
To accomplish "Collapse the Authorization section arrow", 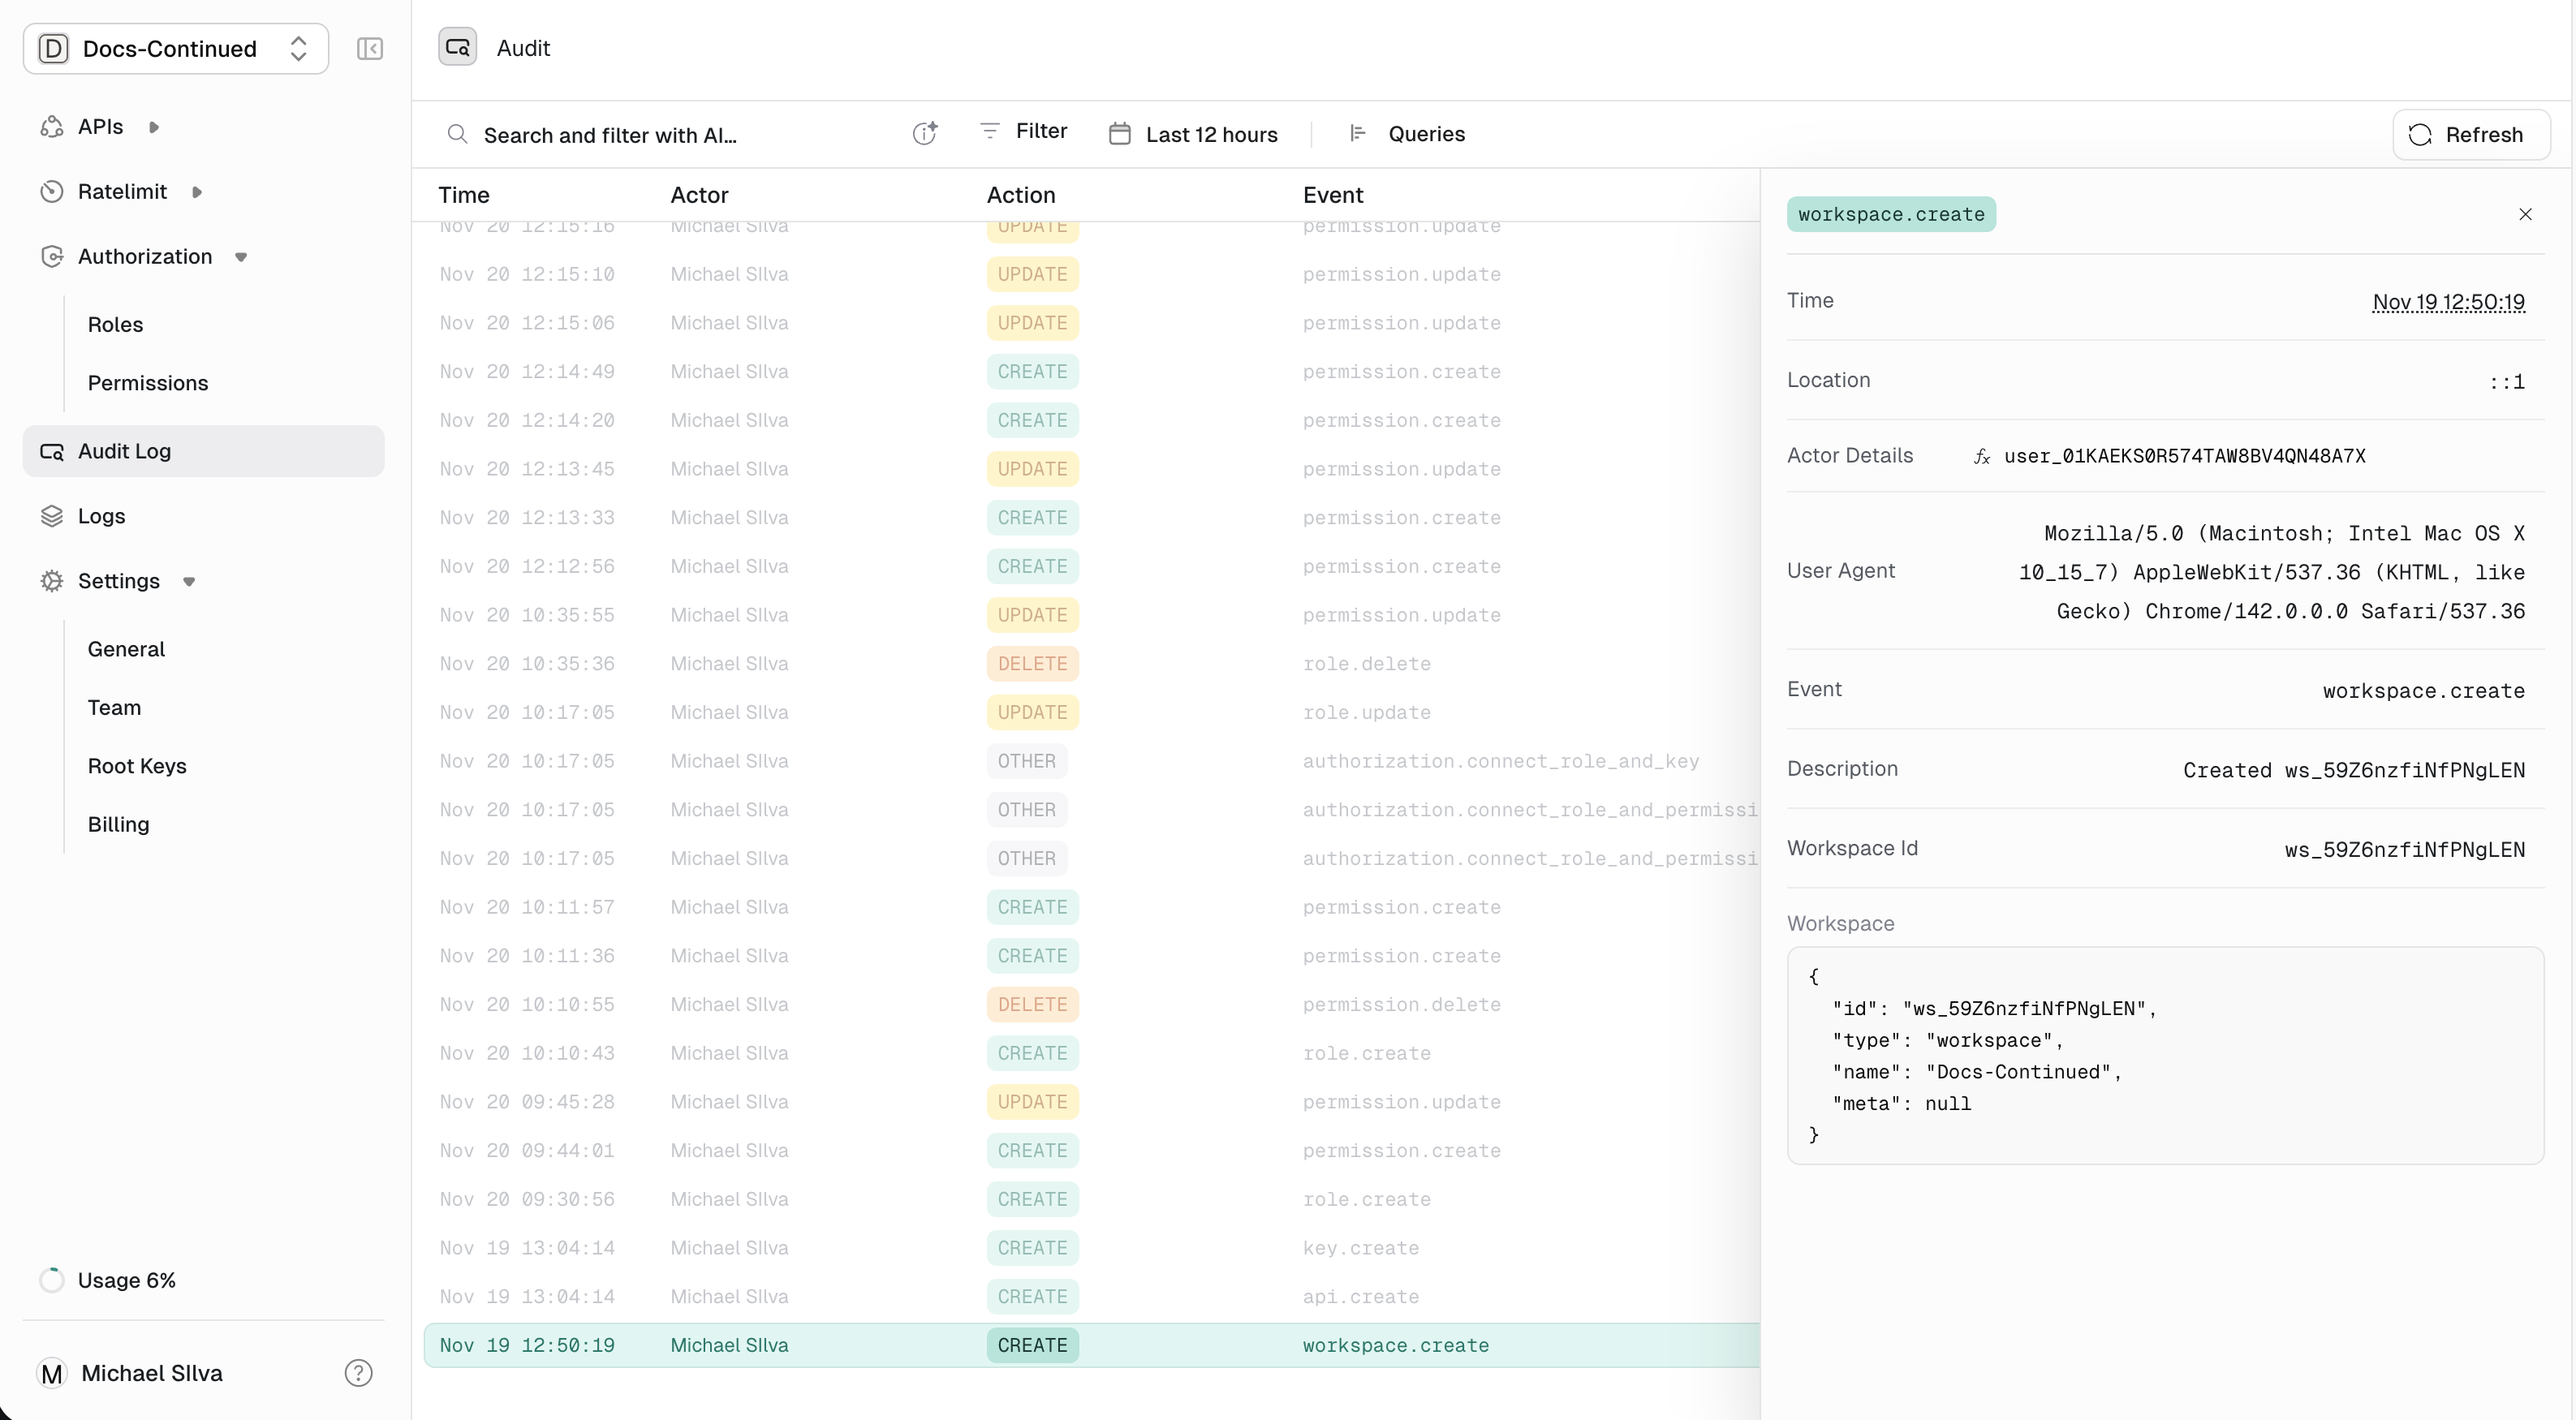I will tap(241, 257).
